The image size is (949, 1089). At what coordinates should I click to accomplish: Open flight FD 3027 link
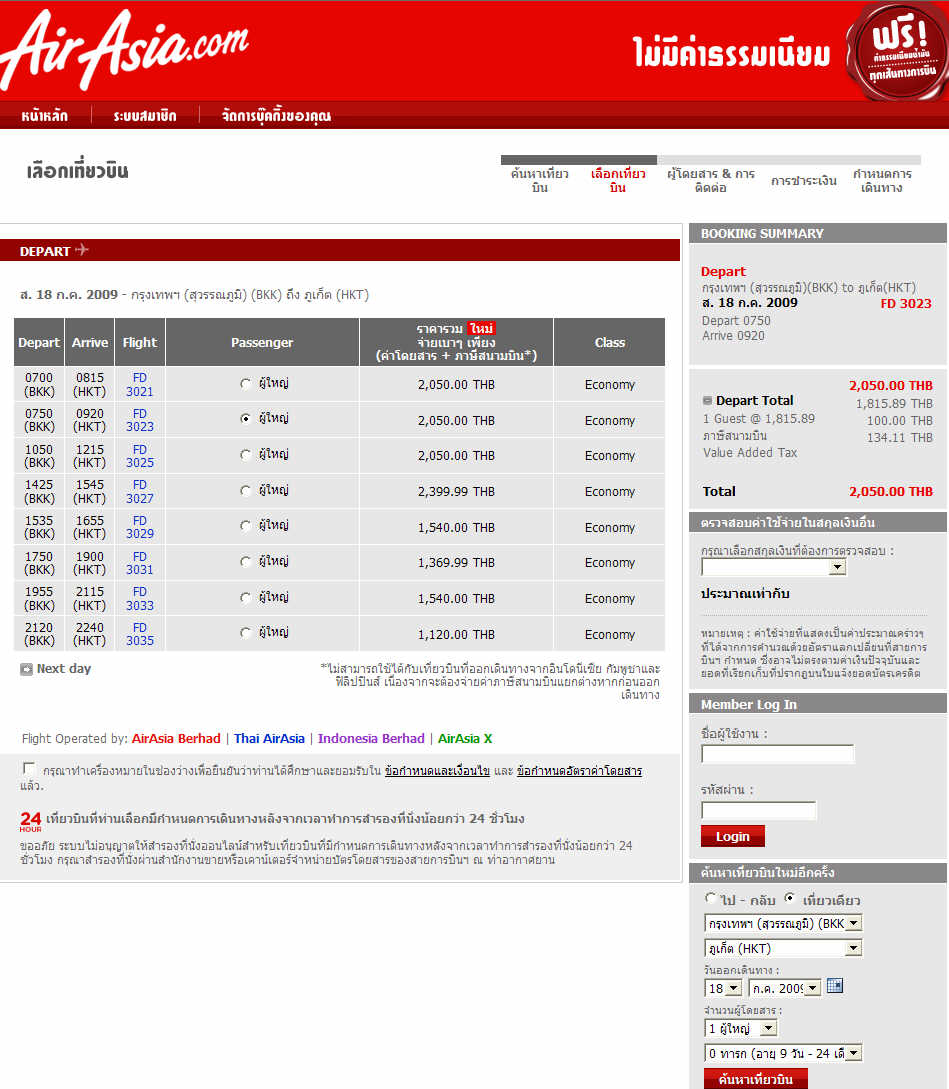pos(140,492)
